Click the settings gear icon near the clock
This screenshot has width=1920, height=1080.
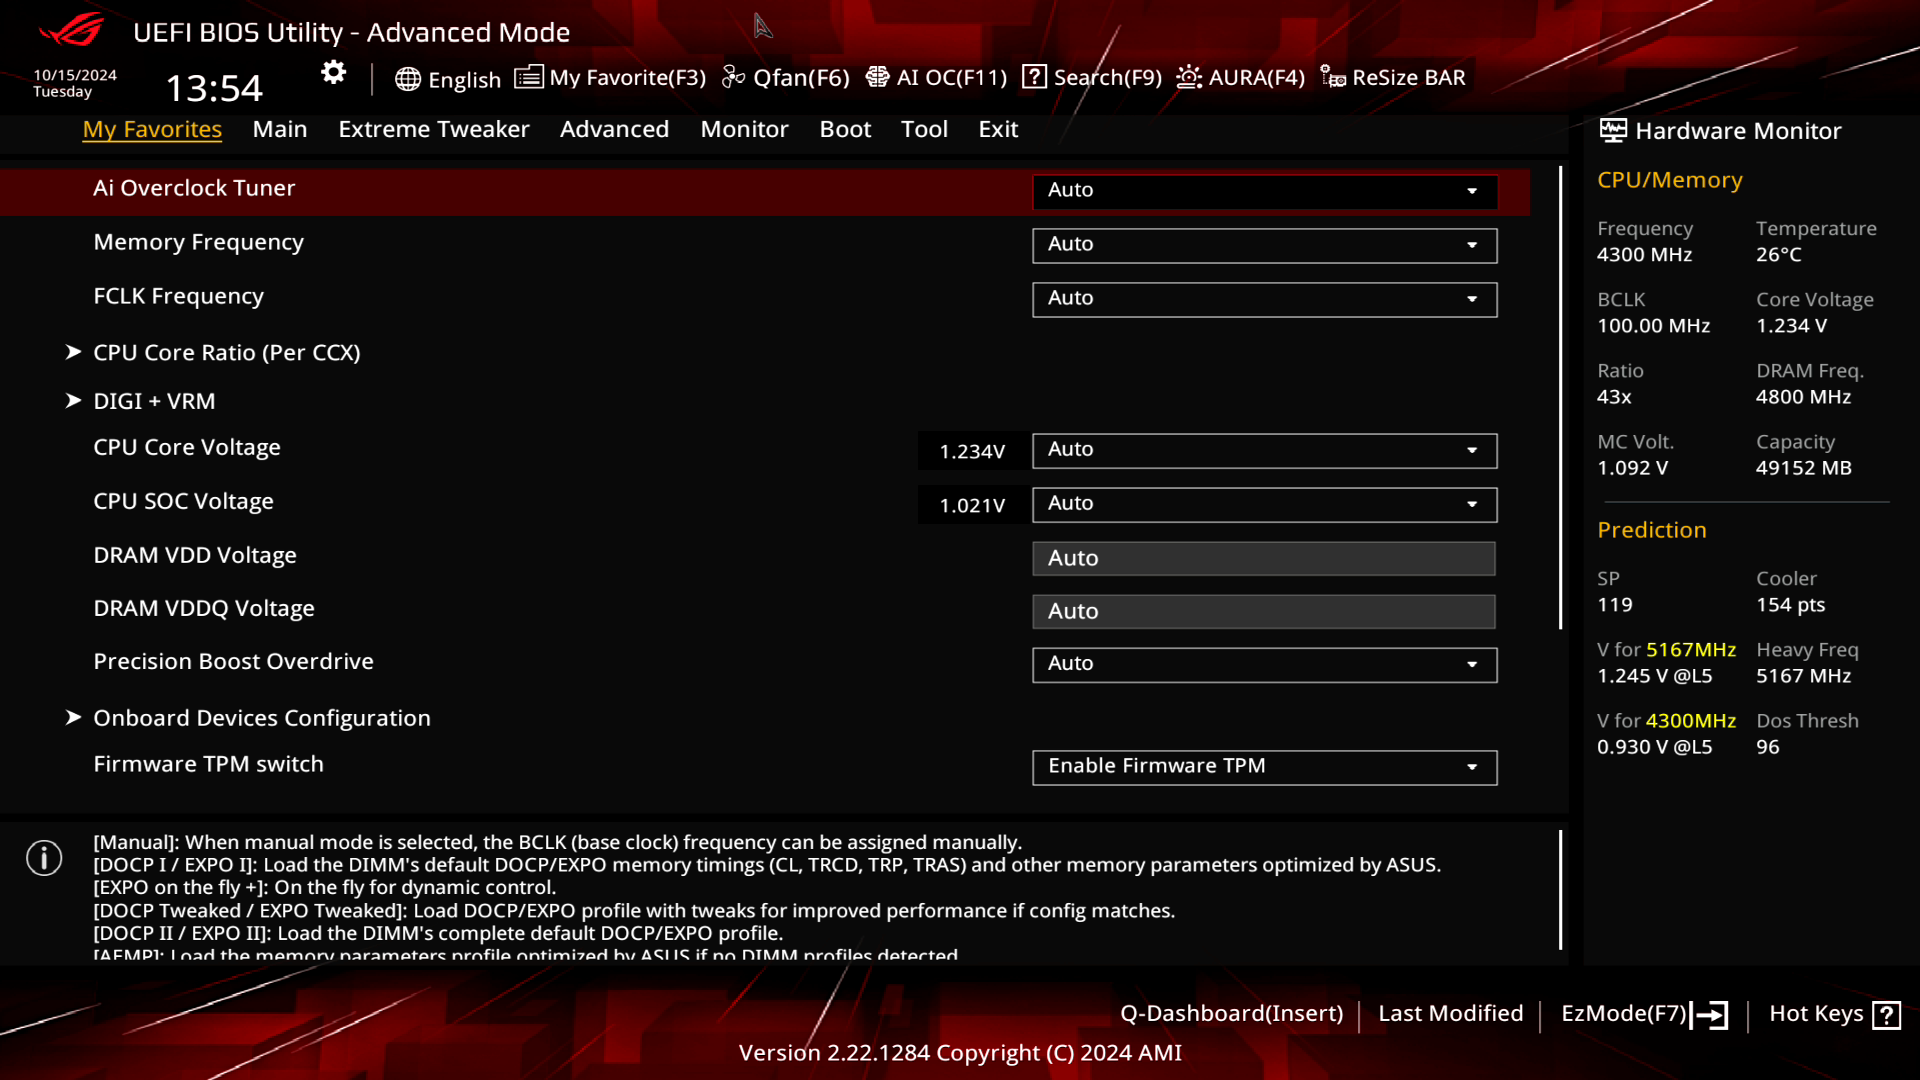pos(333,73)
